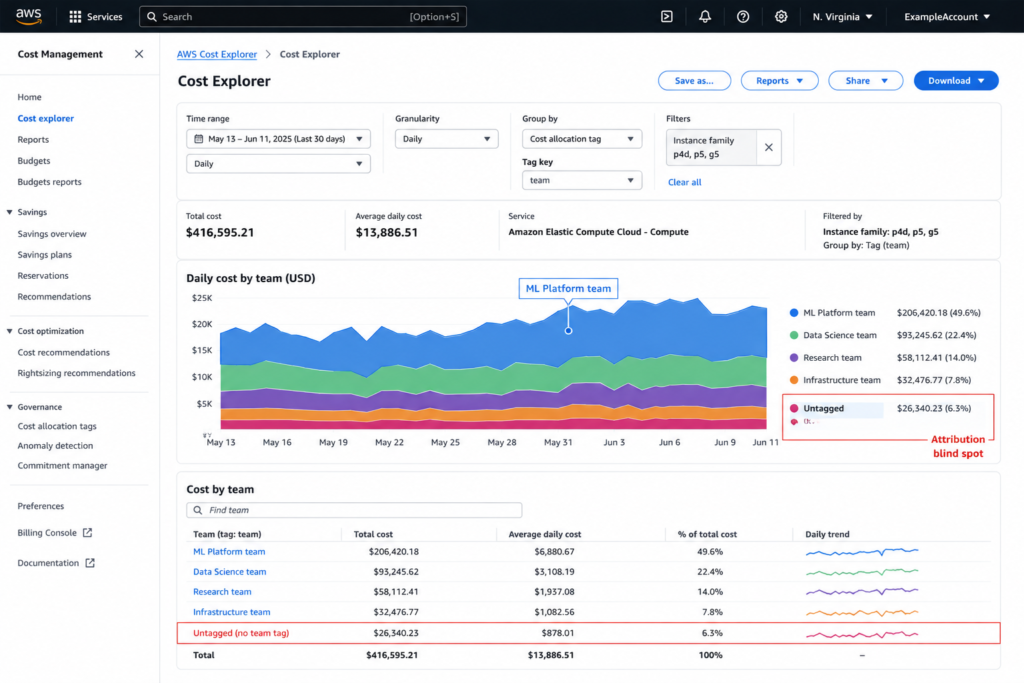Open Budgets reports in sidebar
Viewport: 1024px width, 683px height.
point(50,182)
